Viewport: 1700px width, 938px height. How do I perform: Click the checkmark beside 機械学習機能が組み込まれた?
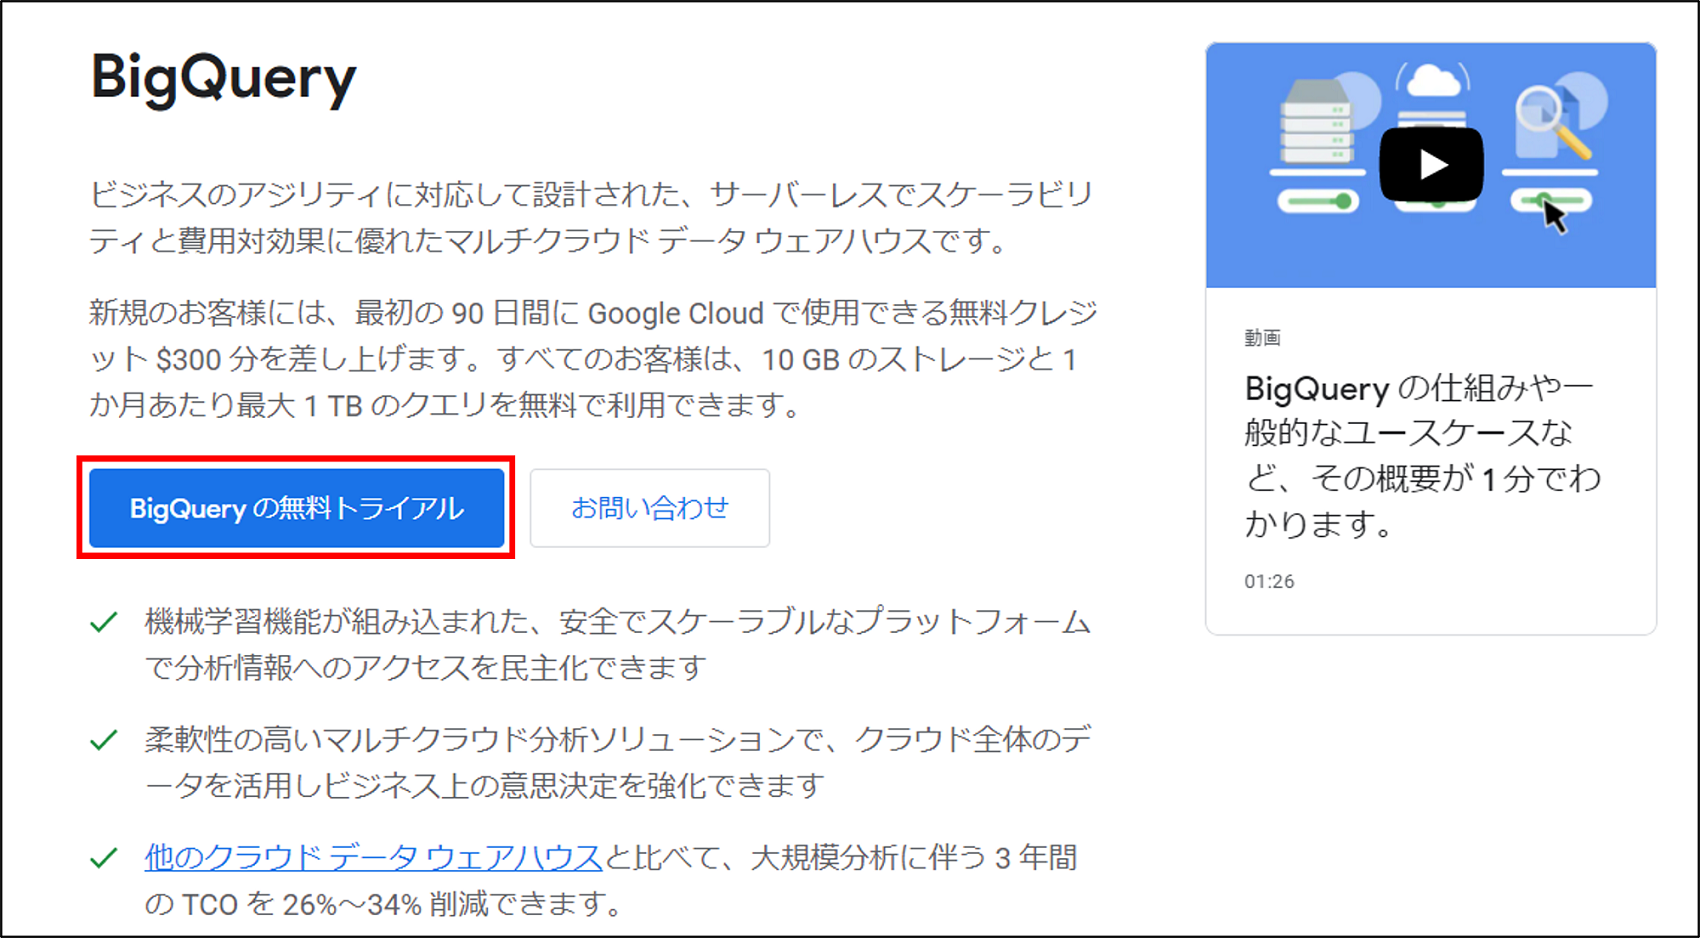click(x=104, y=623)
